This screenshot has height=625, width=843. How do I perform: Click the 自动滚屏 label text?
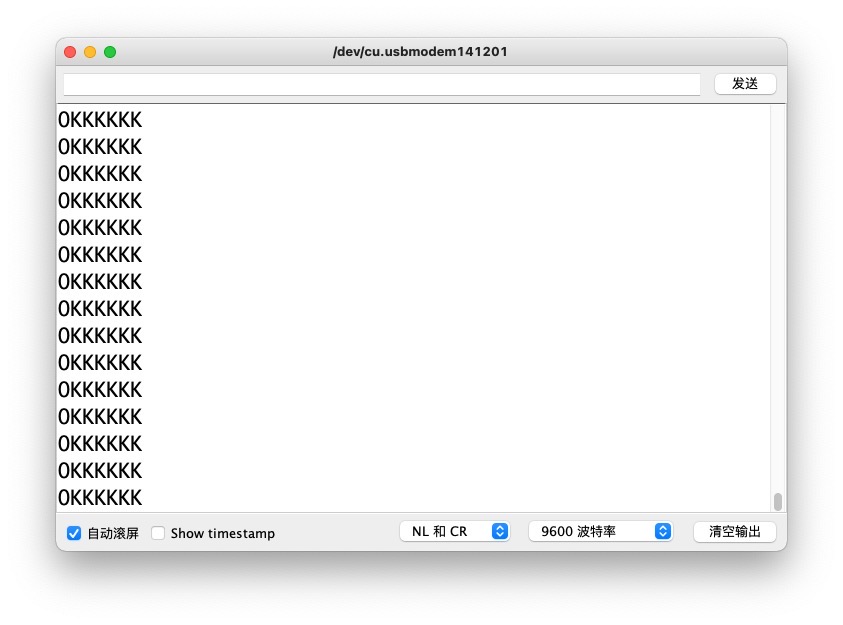[113, 534]
